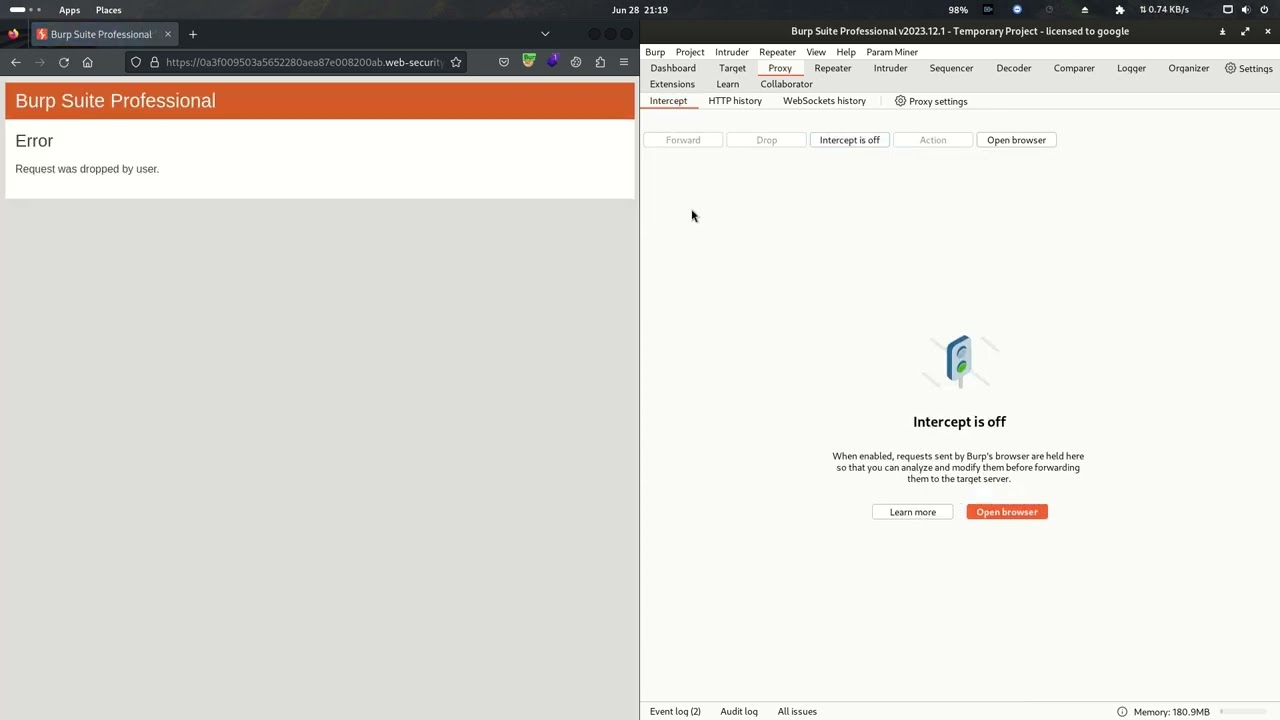Switch to the Dashboard tab
The image size is (1280, 720).
[673, 68]
